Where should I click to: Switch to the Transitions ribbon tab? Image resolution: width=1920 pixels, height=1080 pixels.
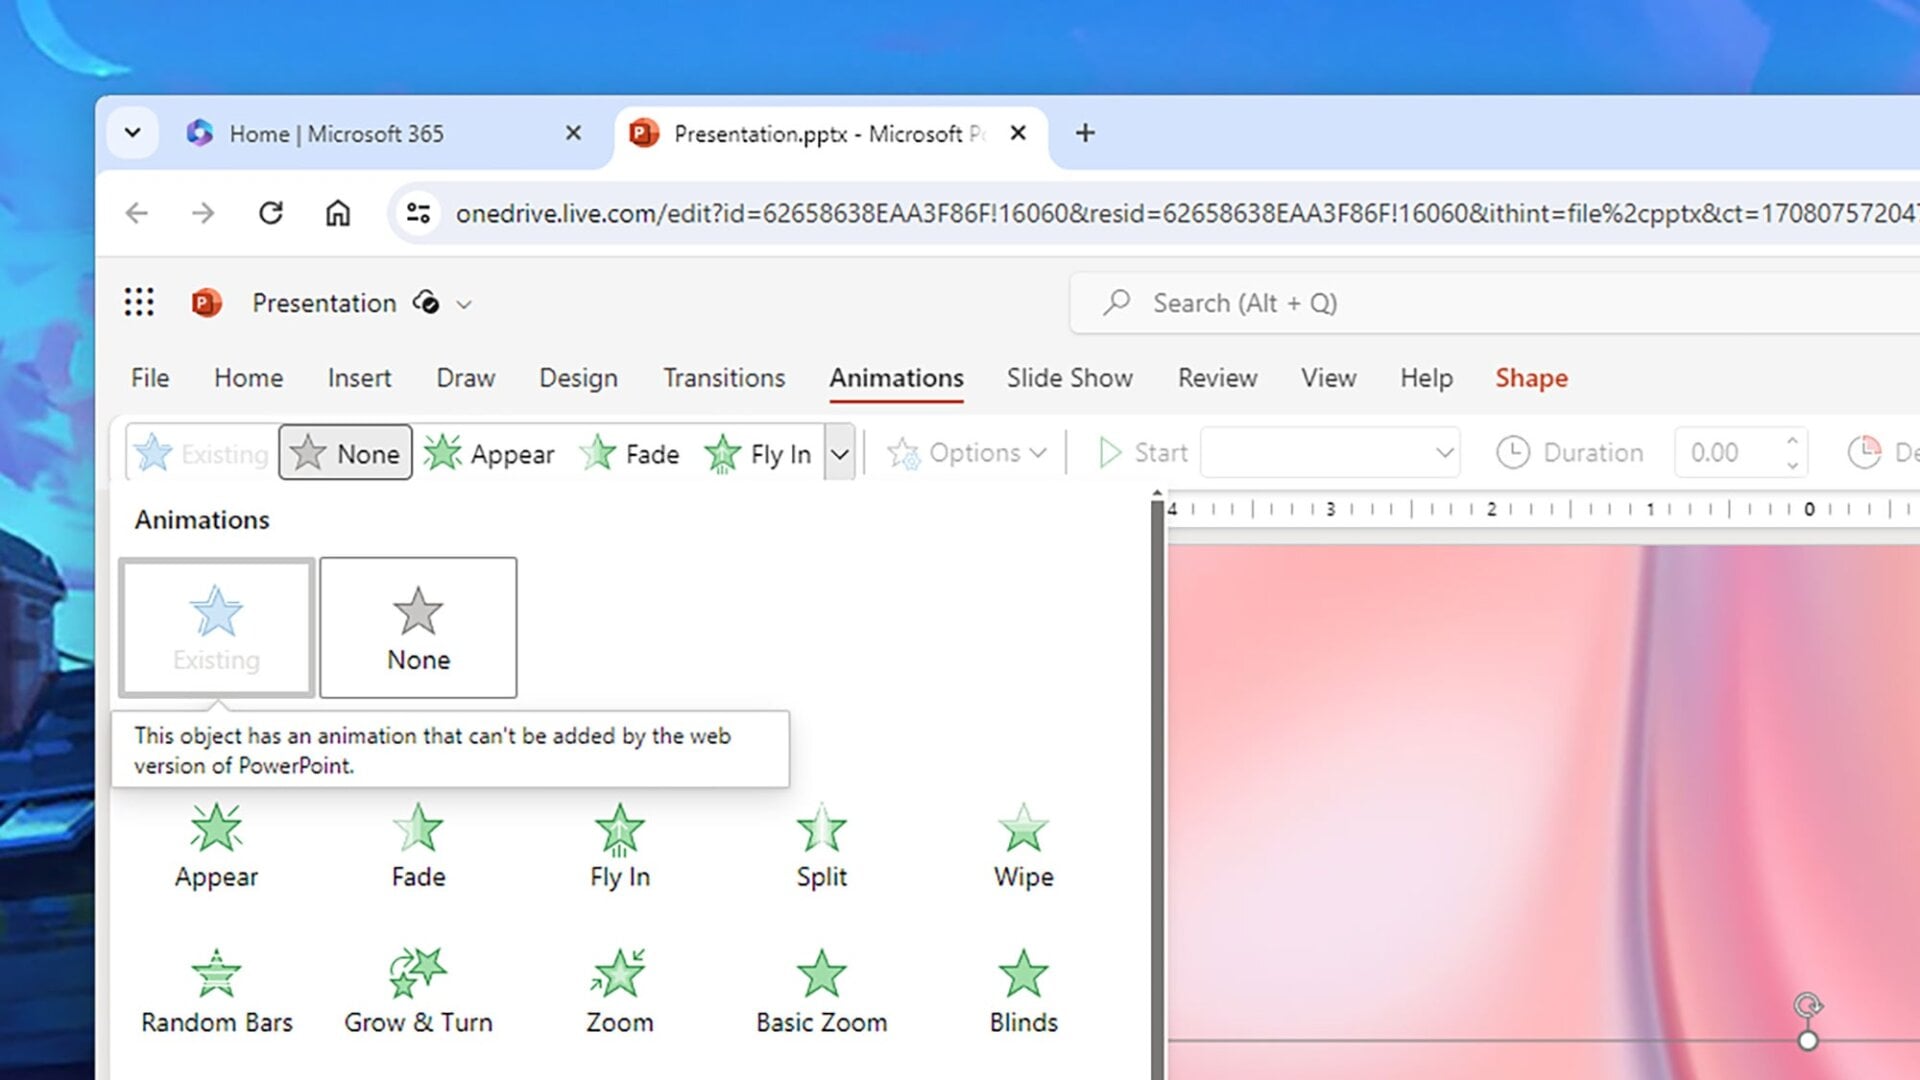point(723,378)
